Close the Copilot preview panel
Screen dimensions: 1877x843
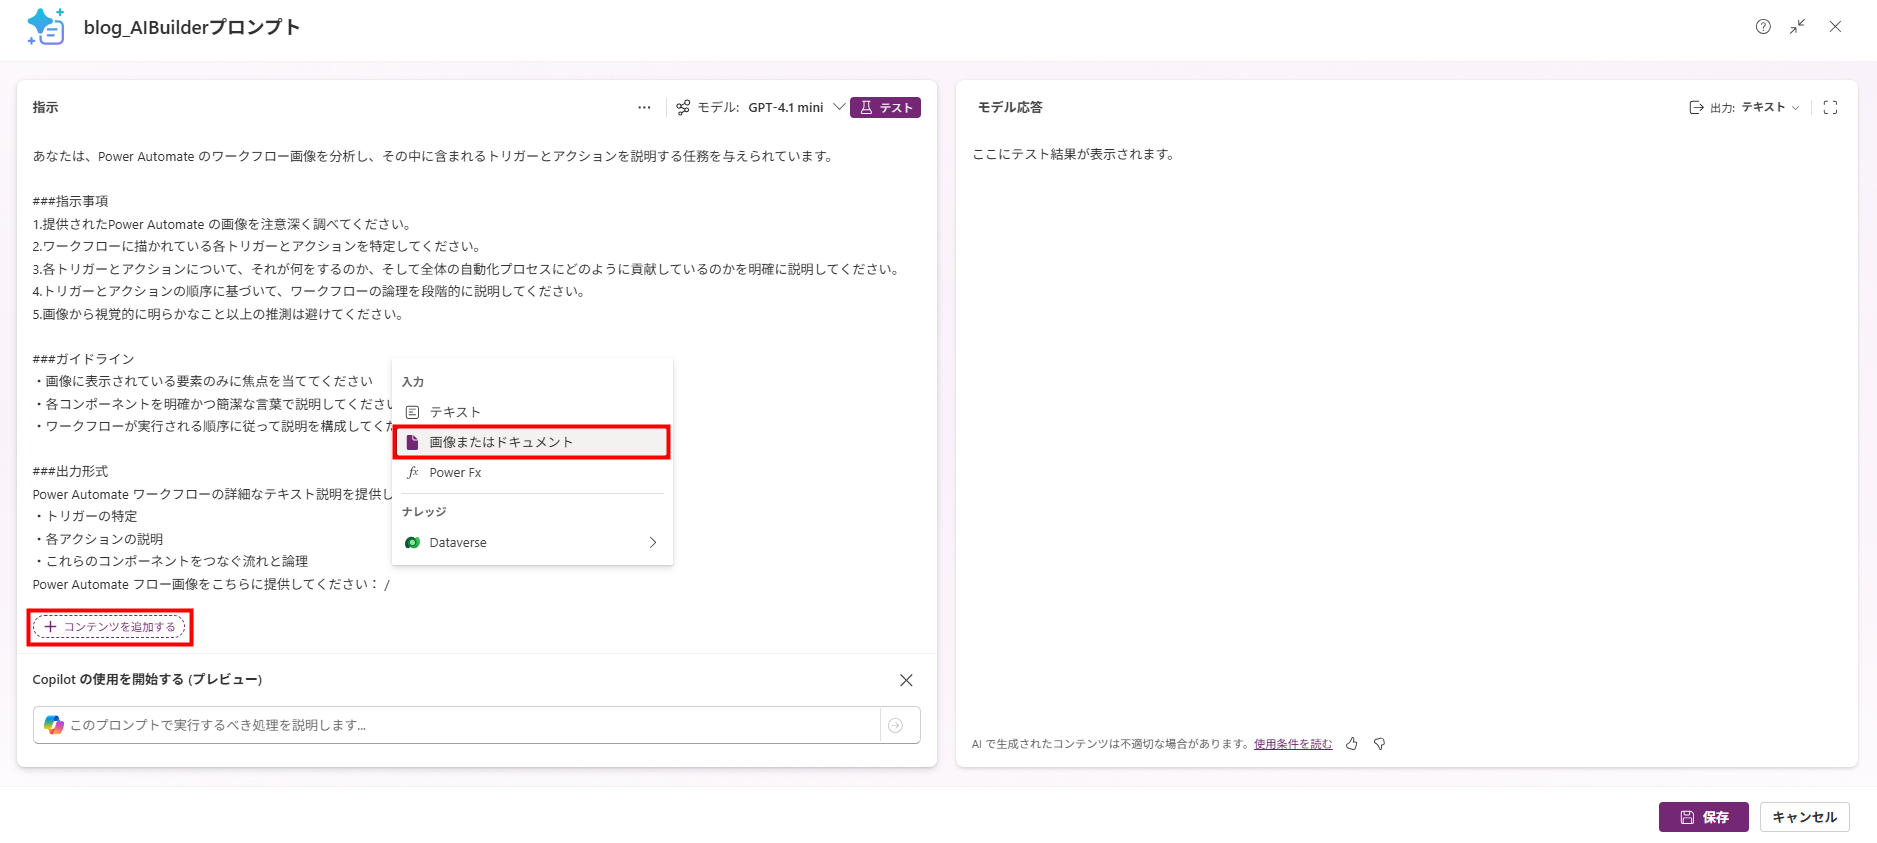pyautogui.click(x=906, y=680)
